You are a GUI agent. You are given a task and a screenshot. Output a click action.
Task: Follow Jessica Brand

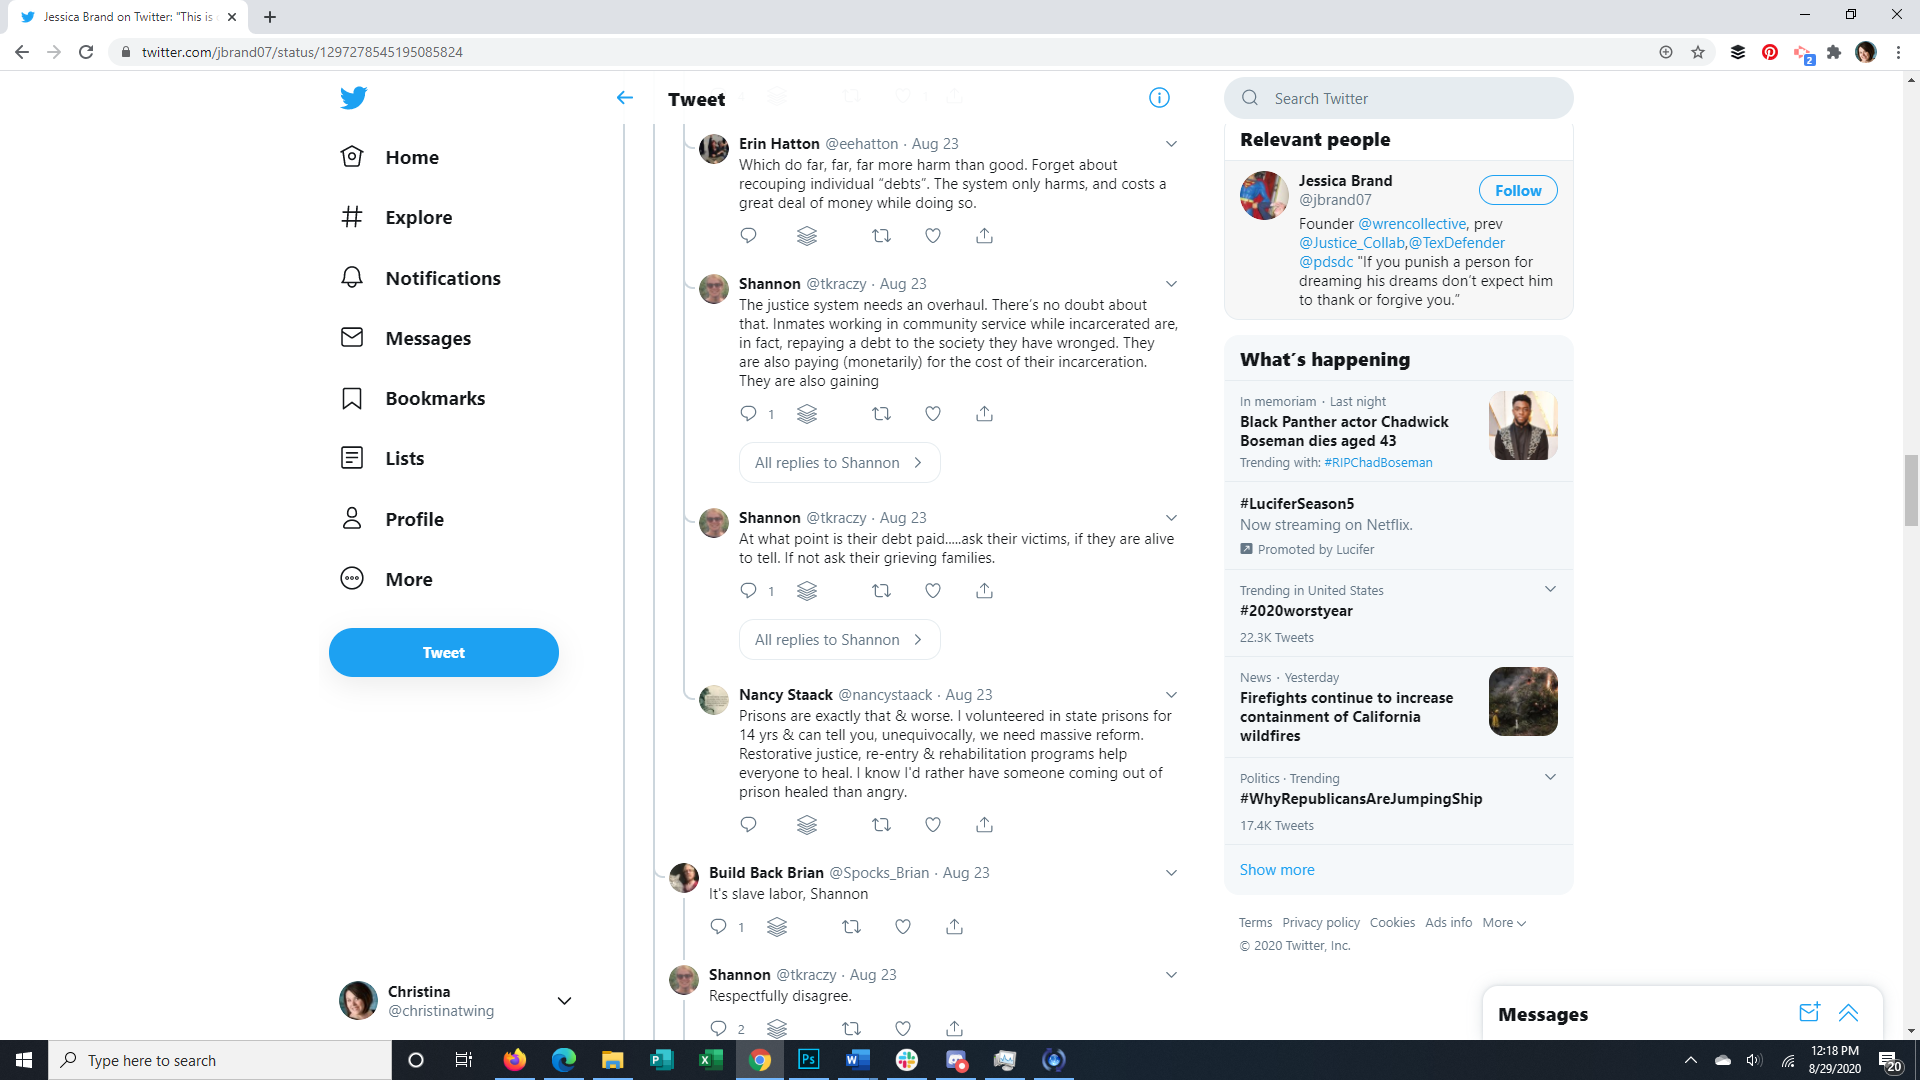pos(1517,191)
